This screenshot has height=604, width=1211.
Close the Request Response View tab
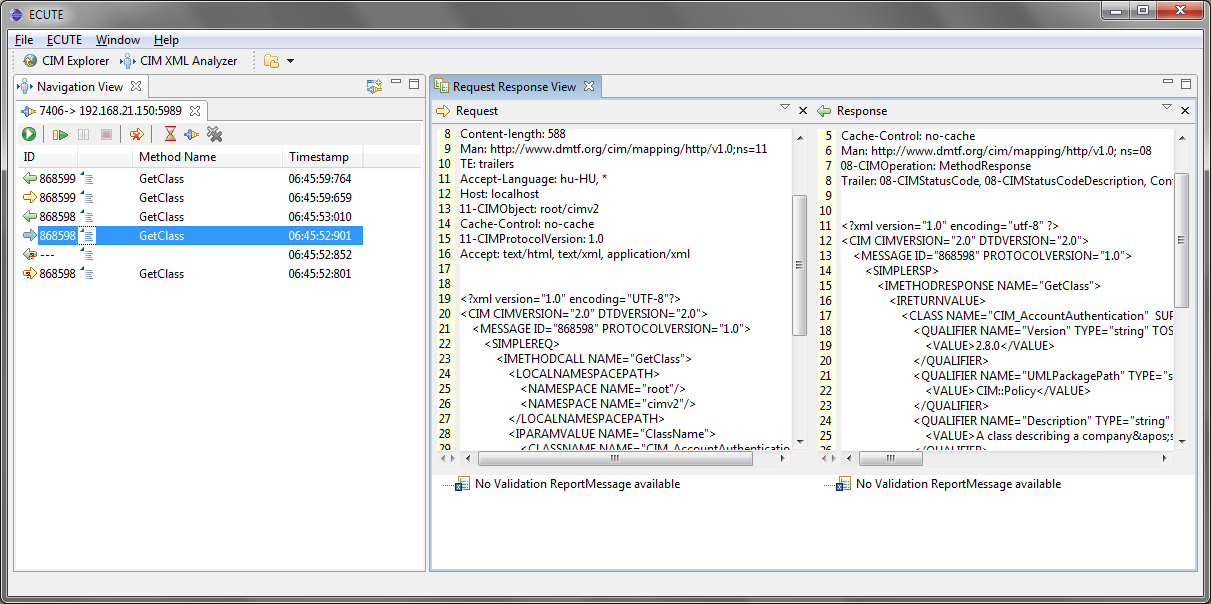(589, 87)
